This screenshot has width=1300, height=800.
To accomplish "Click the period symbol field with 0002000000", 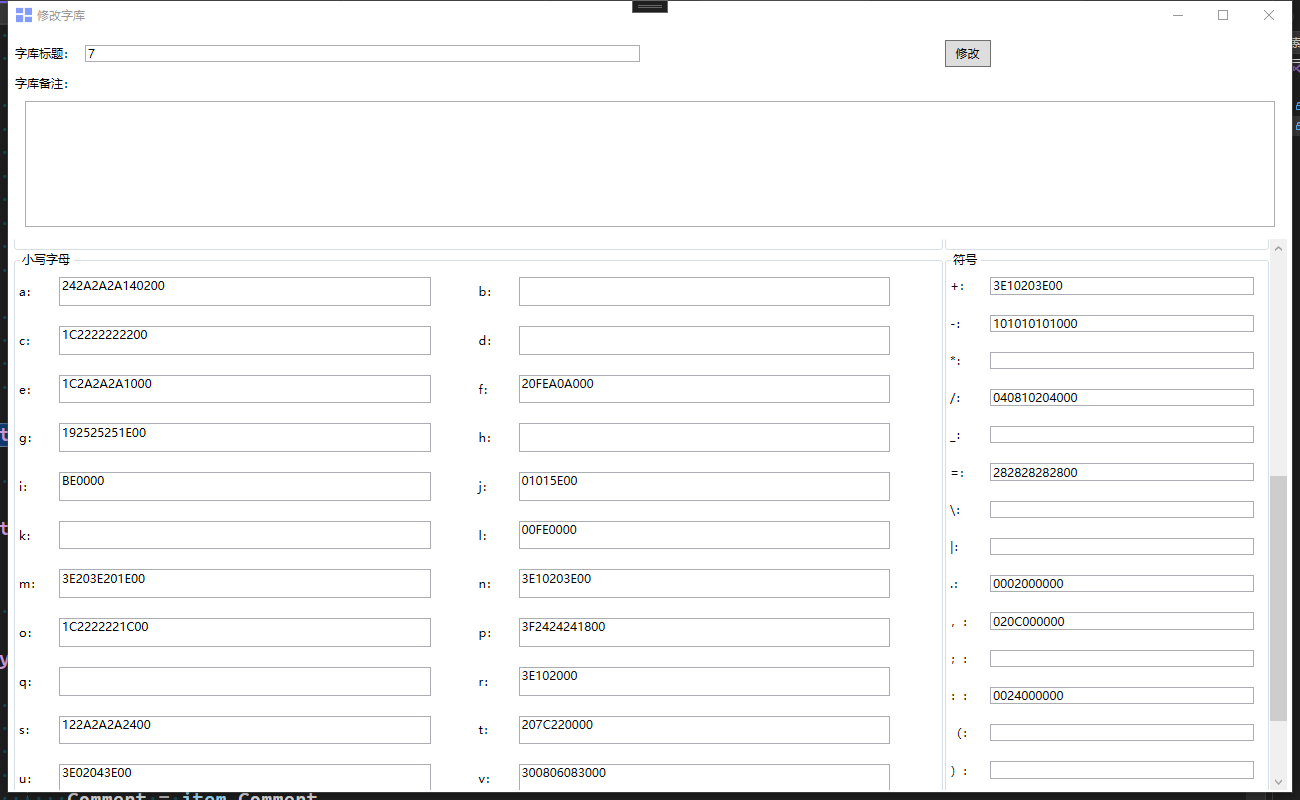I will 1122,584.
